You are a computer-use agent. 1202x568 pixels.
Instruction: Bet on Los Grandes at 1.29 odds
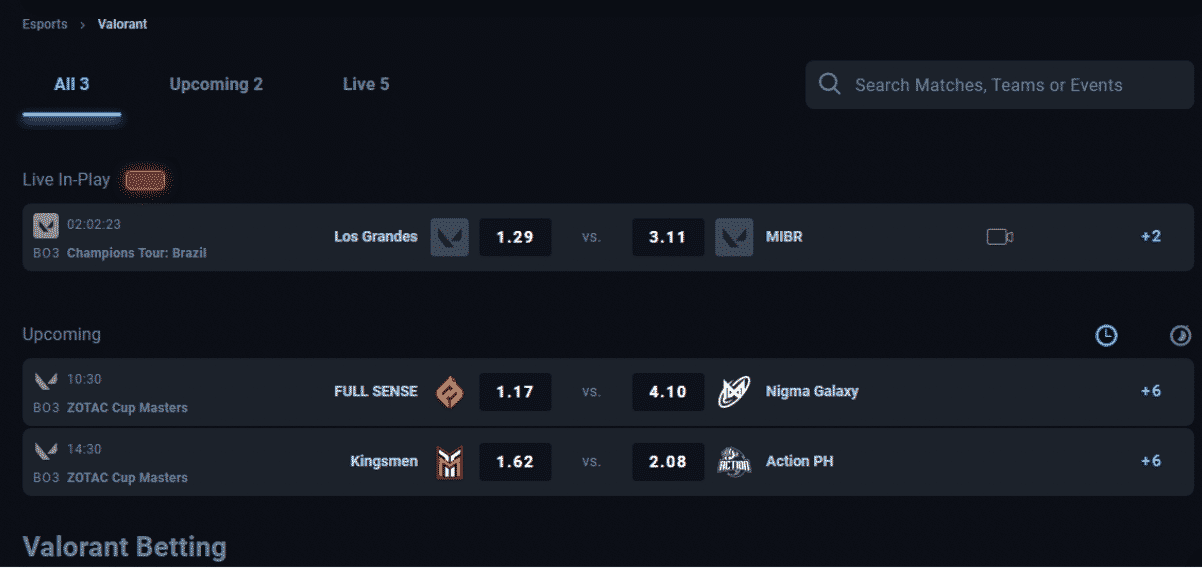tap(515, 237)
